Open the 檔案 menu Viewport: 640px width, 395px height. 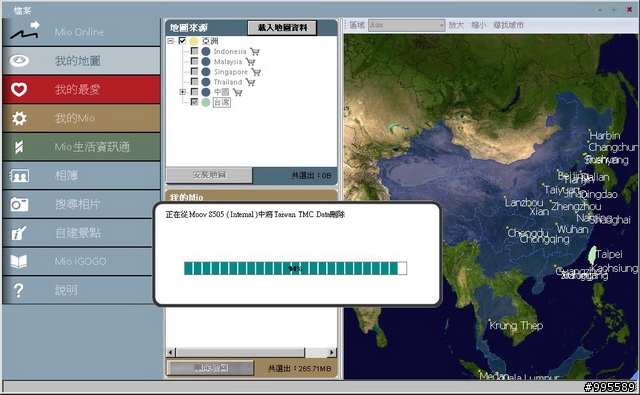pyautogui.click(x=22, y=11)
